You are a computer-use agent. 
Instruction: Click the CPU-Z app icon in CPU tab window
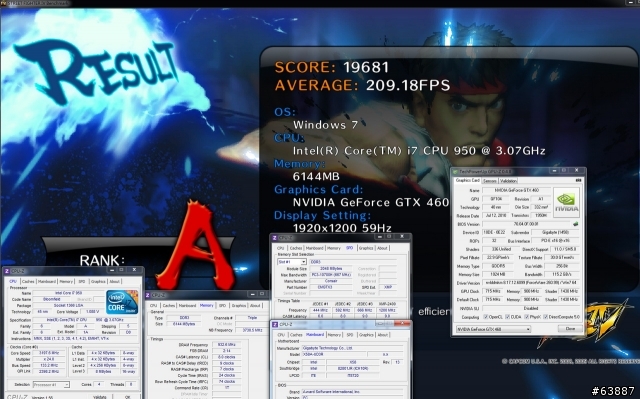(x=7, y=271)
